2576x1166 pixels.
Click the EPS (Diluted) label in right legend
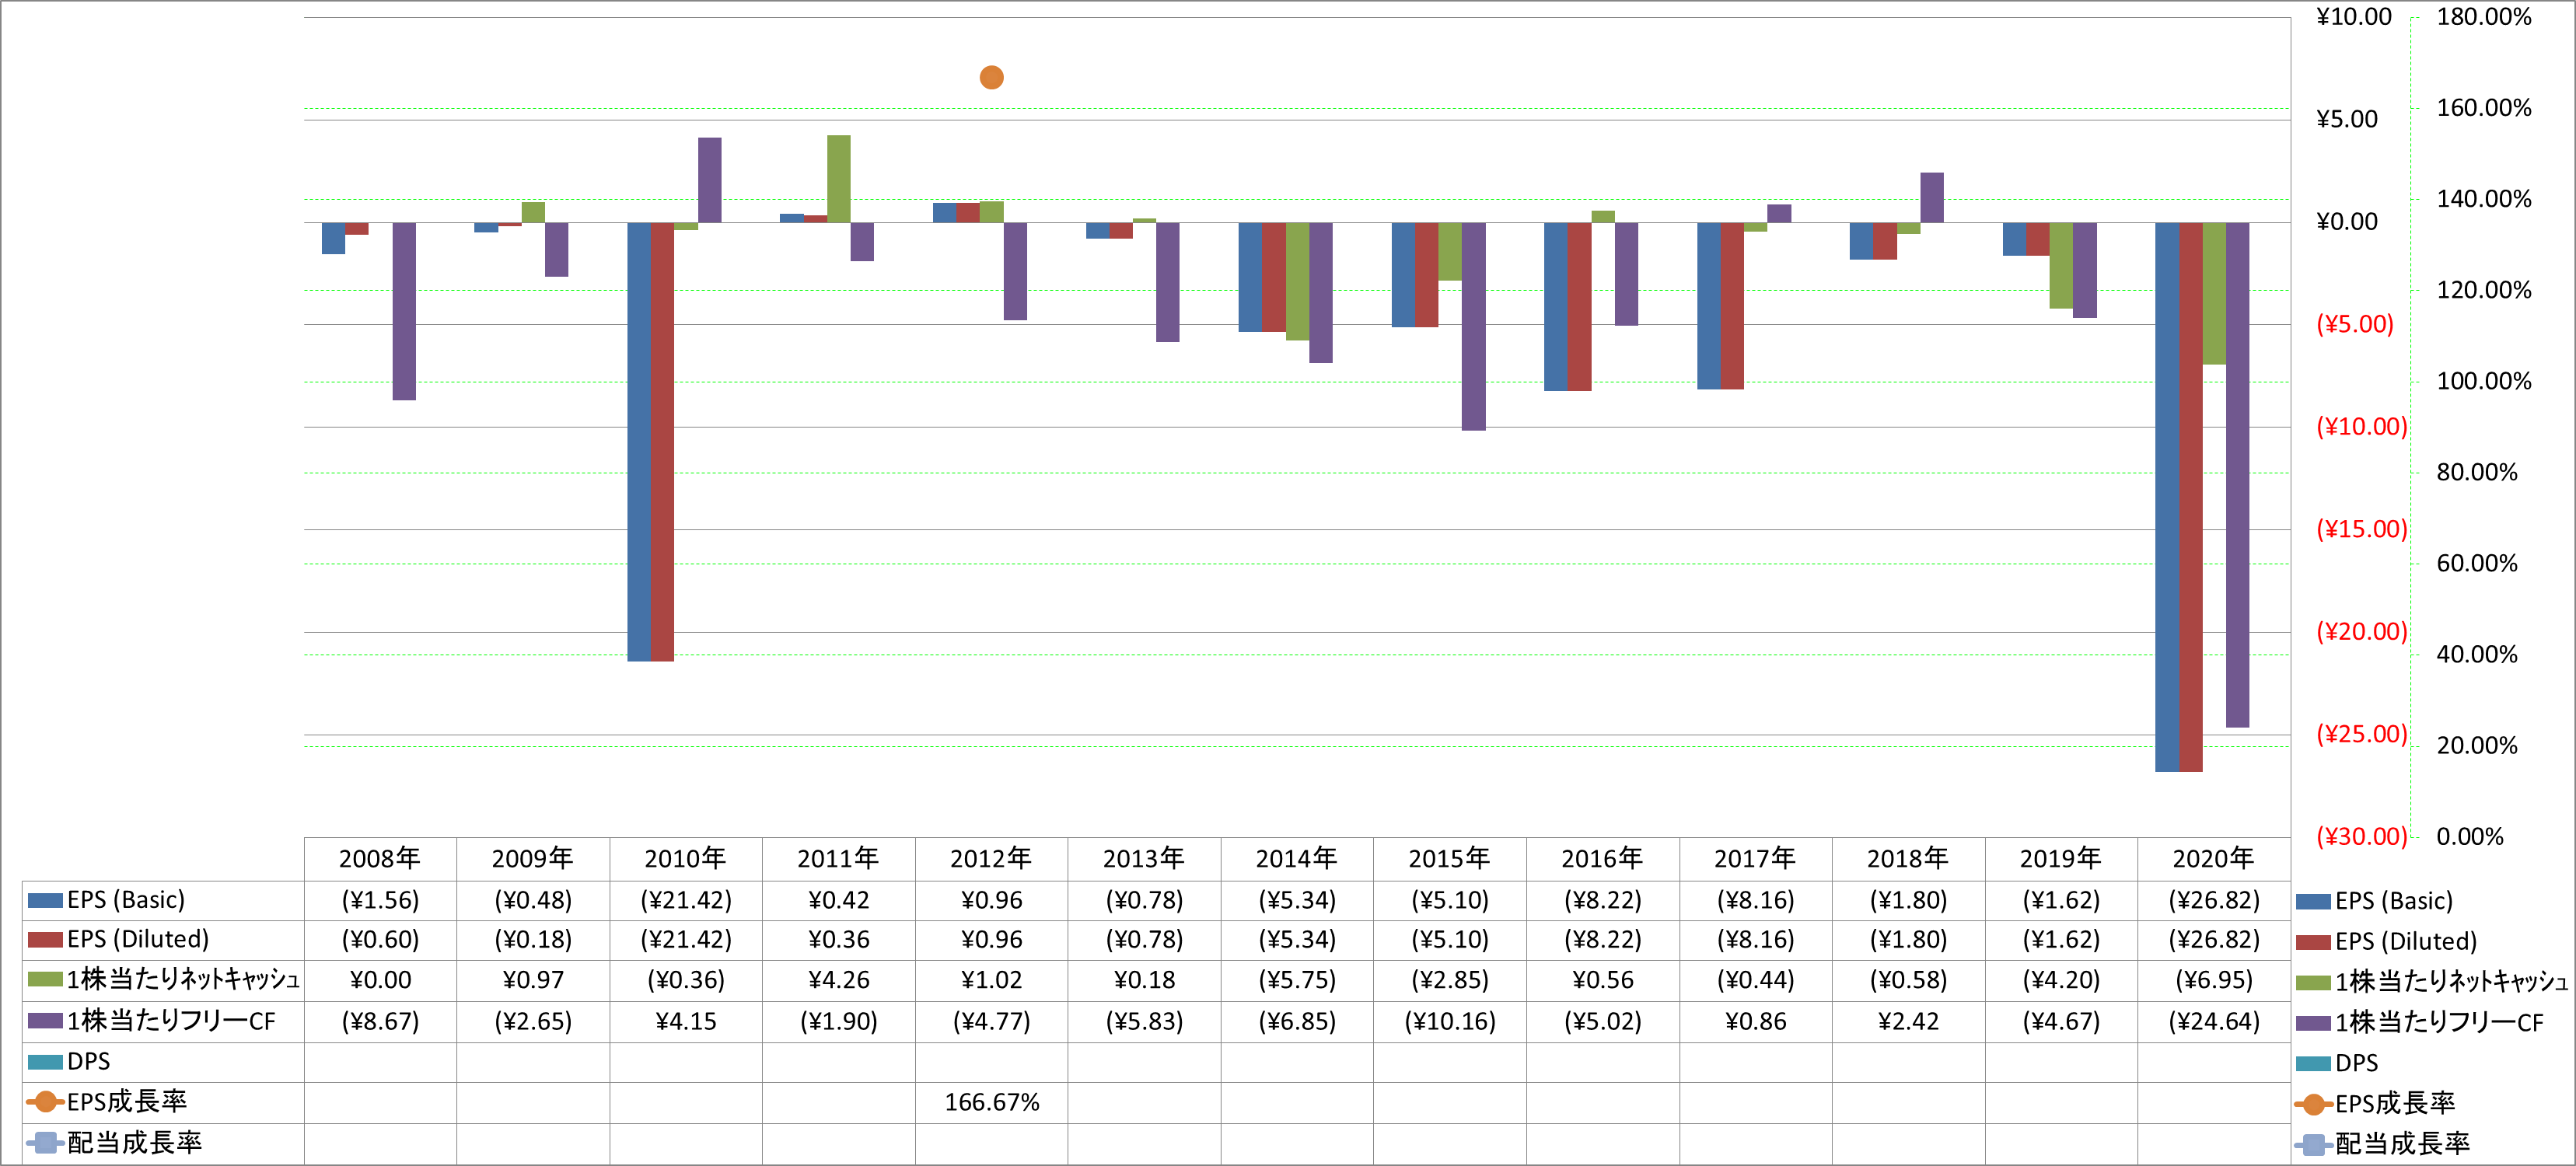(x=2406, y=942)
